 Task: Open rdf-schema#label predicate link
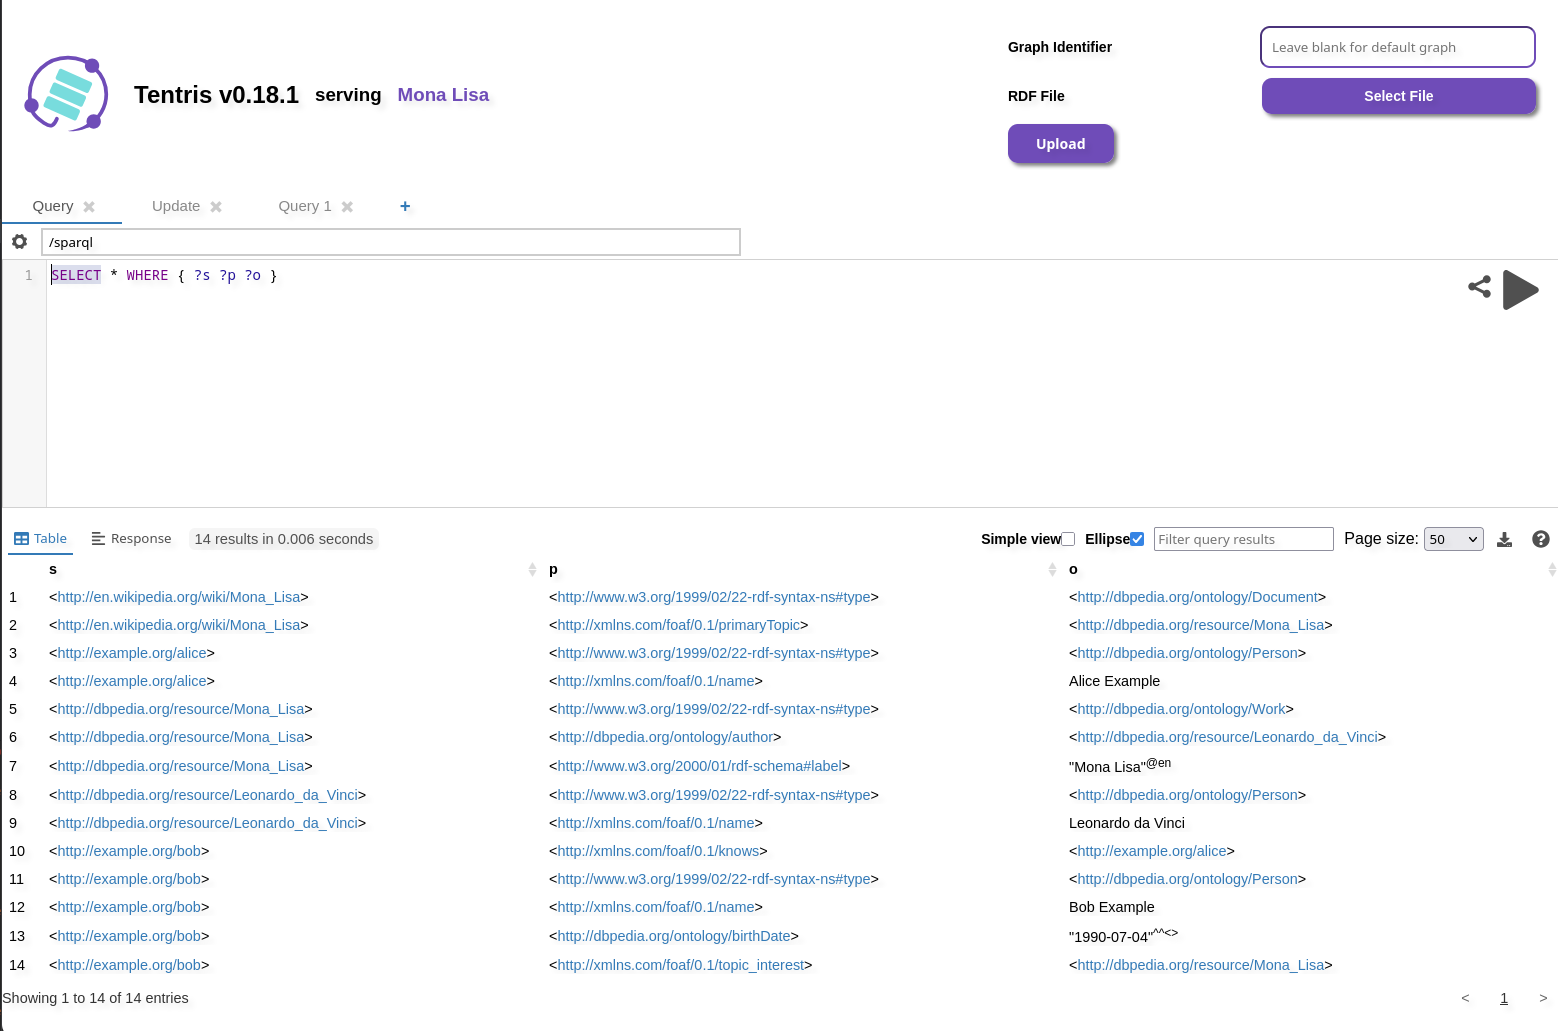[x=699, y=766]
